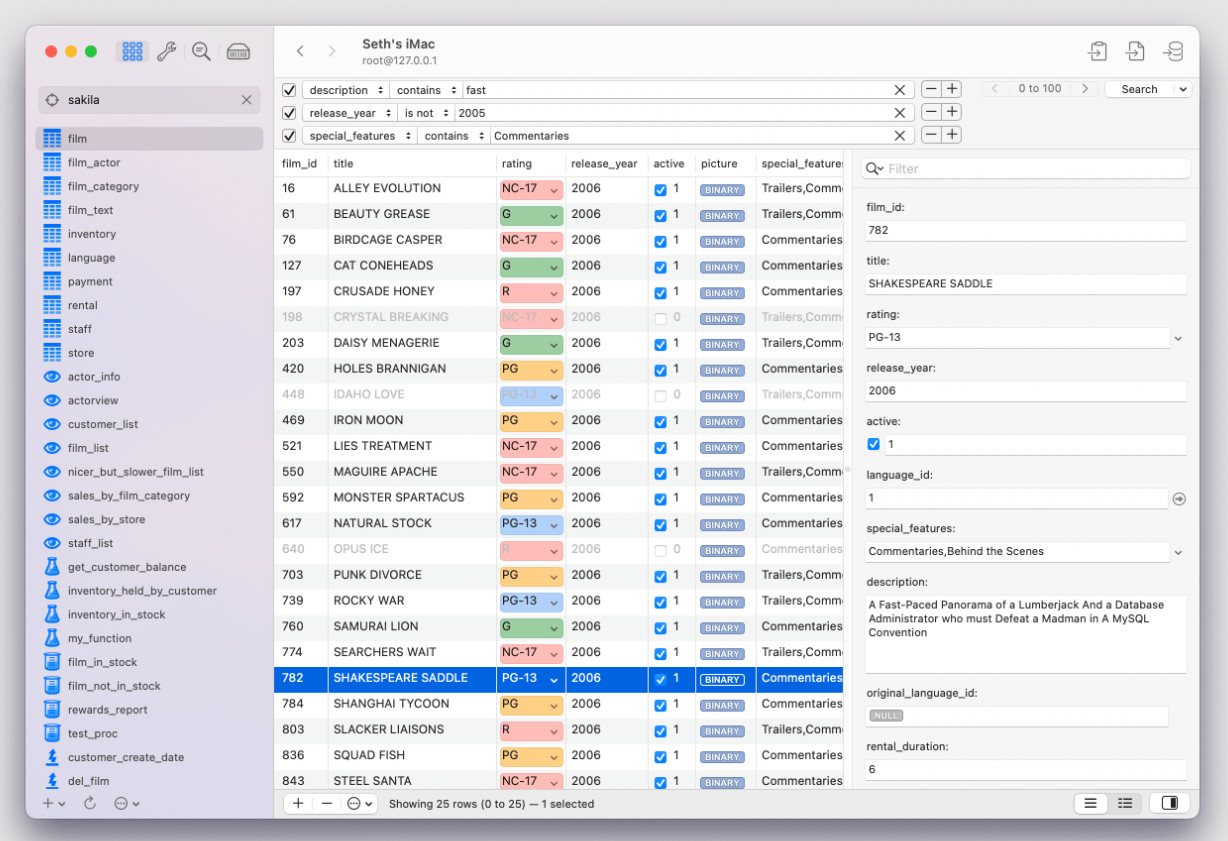Screen dimensions: 1228x841
Task: Go back with the left arrow
Action: coord(300,51)
